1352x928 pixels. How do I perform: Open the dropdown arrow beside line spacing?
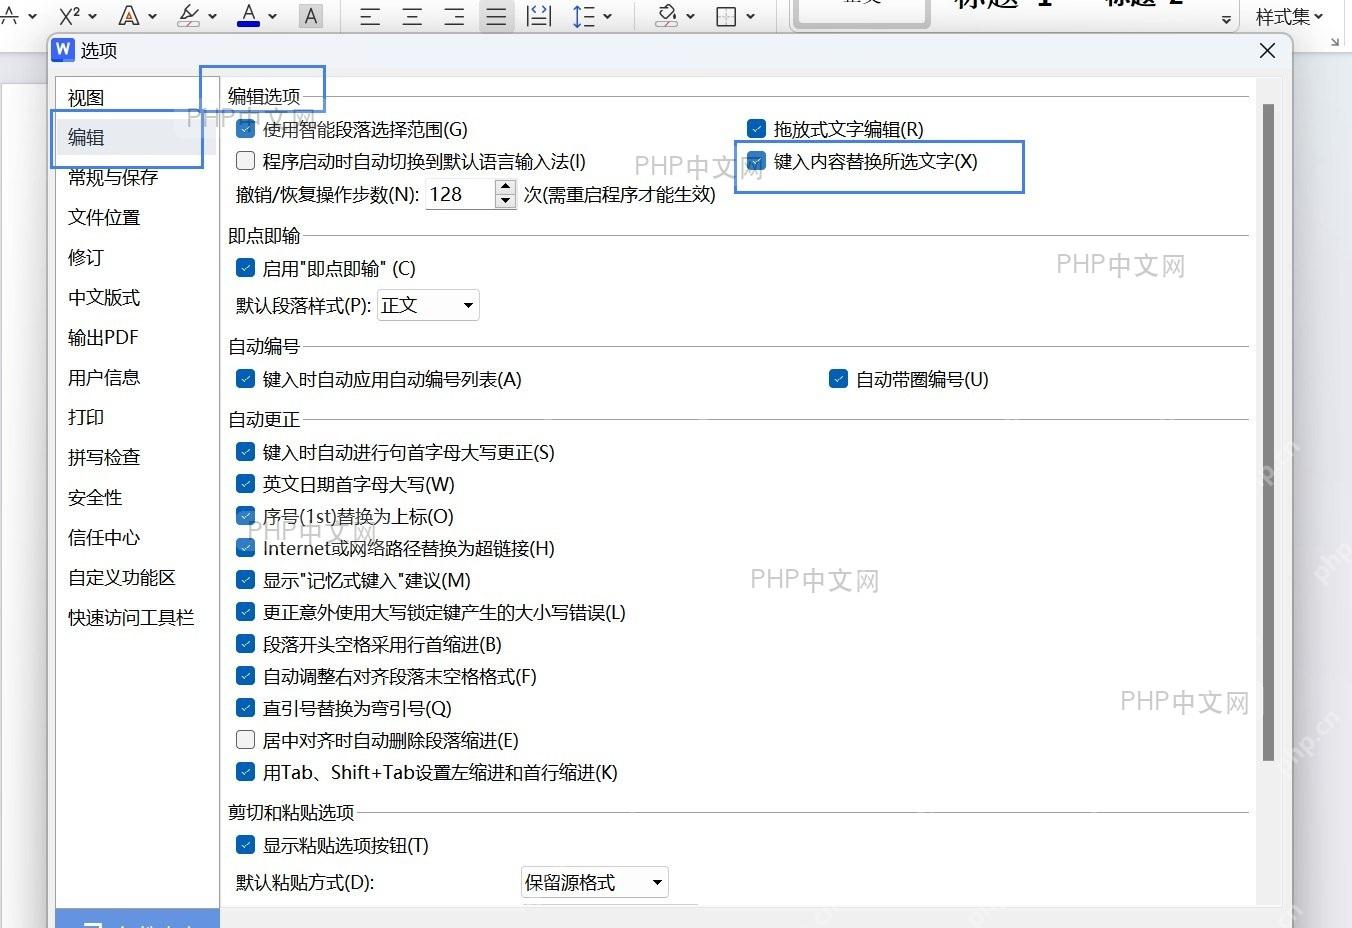coord(607,16)
